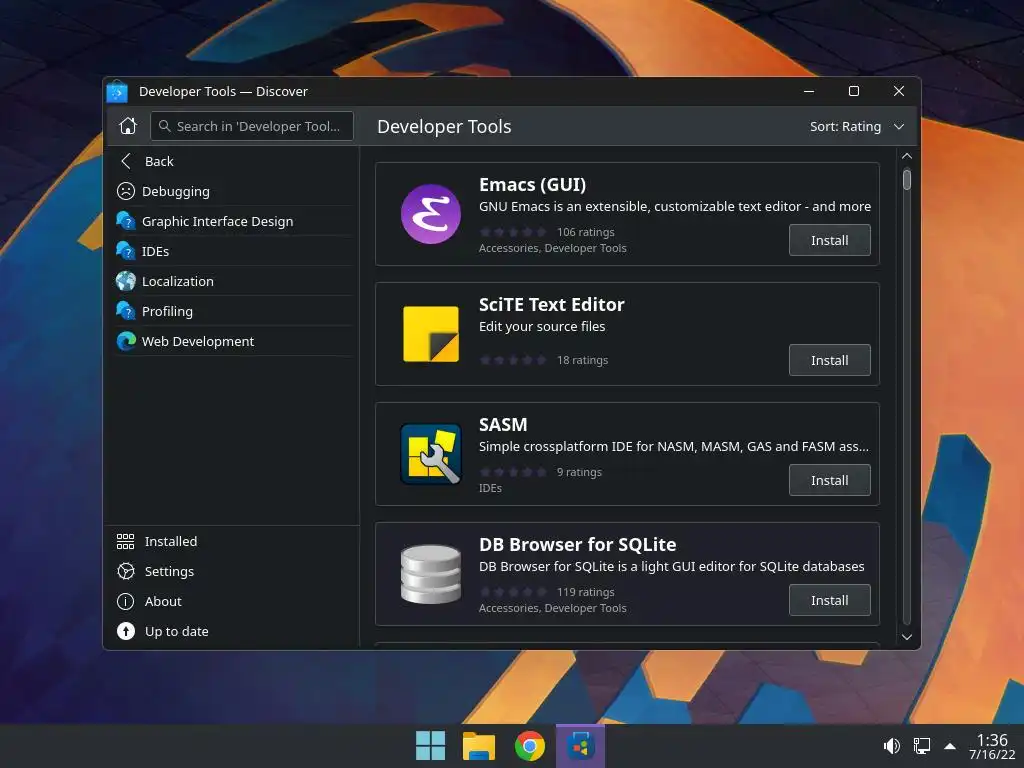Open the Start menu on the taskbar

pyautogui.click(x=430, y=746)
